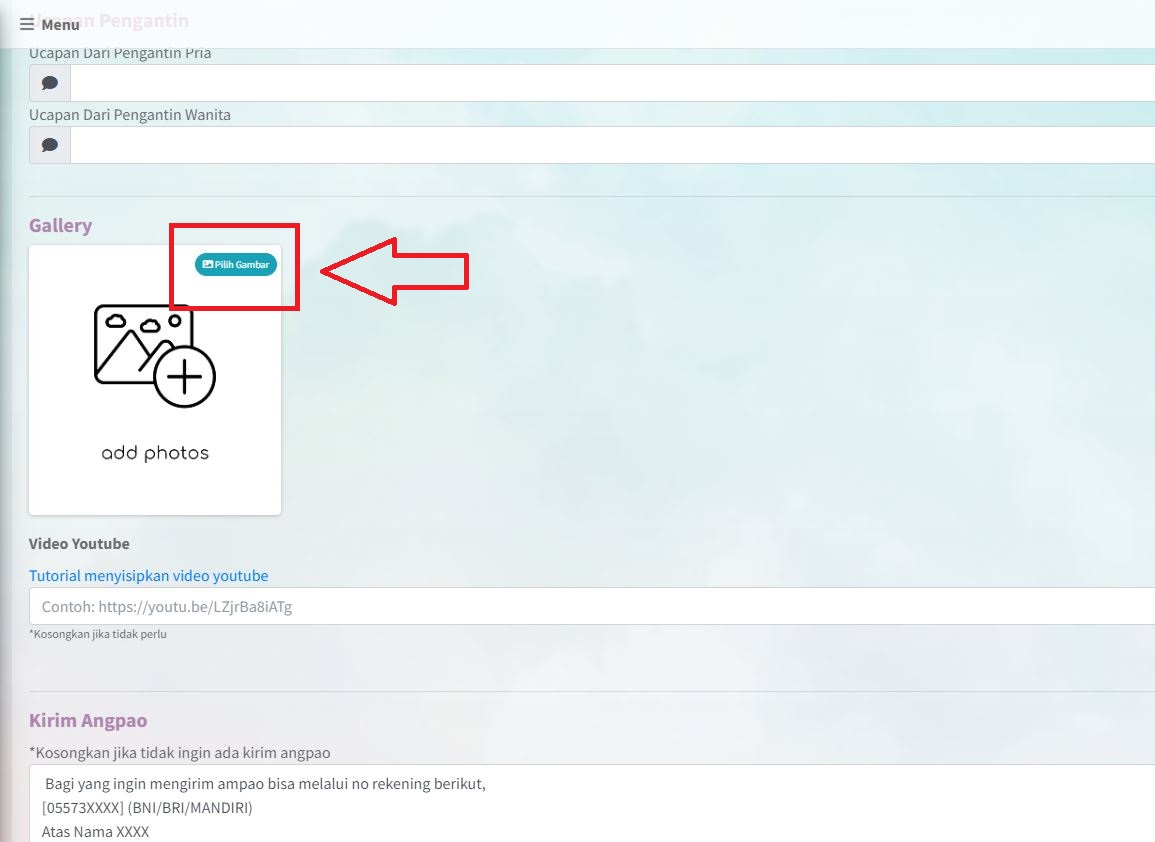The width and height of the screenshot is (1155, 842).
Task: Click the plus circle on the photo placeholder
Action: (x=185, y=377)
